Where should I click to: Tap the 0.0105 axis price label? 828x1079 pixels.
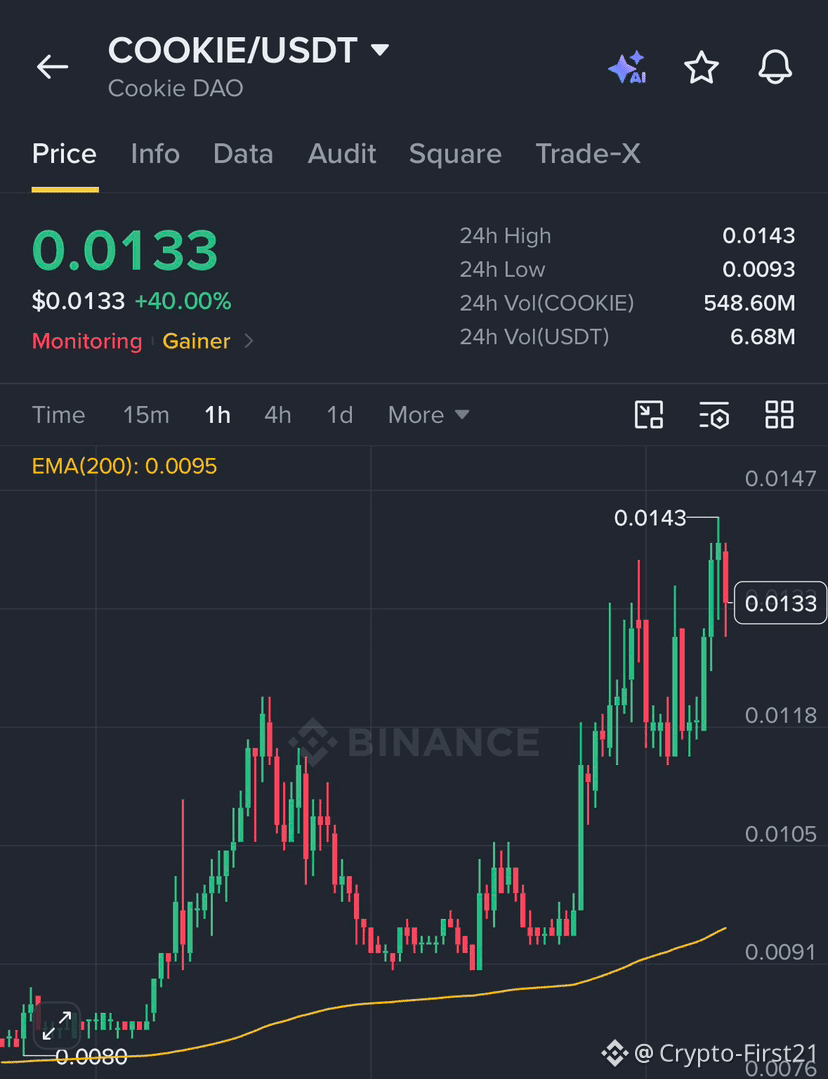[x=781, y=834]
